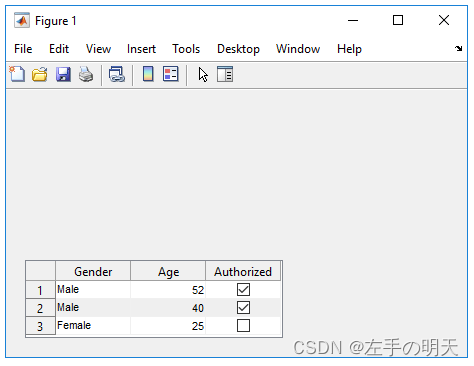Select the Edit Plot arrow tool
474x366 pixels.
tap(203, 74)
